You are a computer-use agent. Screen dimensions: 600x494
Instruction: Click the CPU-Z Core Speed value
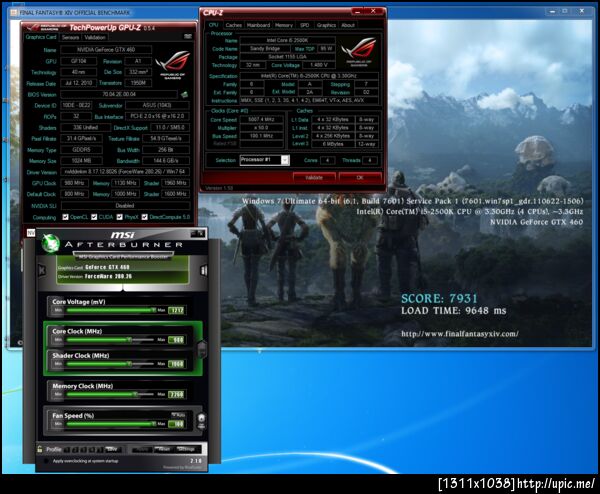pyautogui.click(x=261, y=119)
